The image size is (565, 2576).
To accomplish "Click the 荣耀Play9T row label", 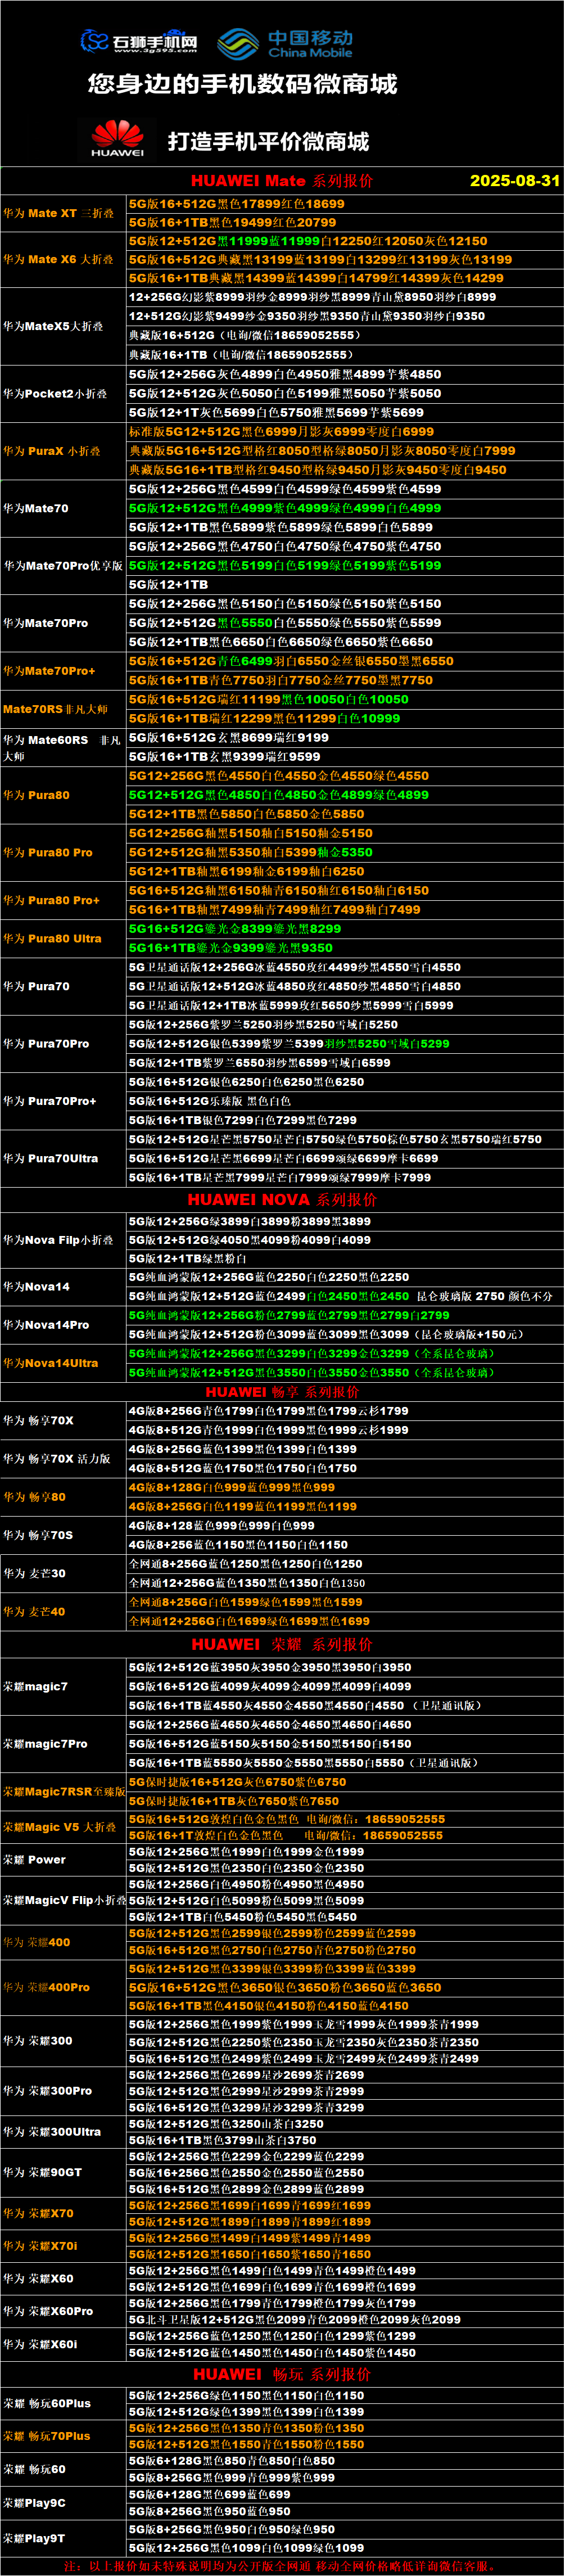I will point(34,2537).
